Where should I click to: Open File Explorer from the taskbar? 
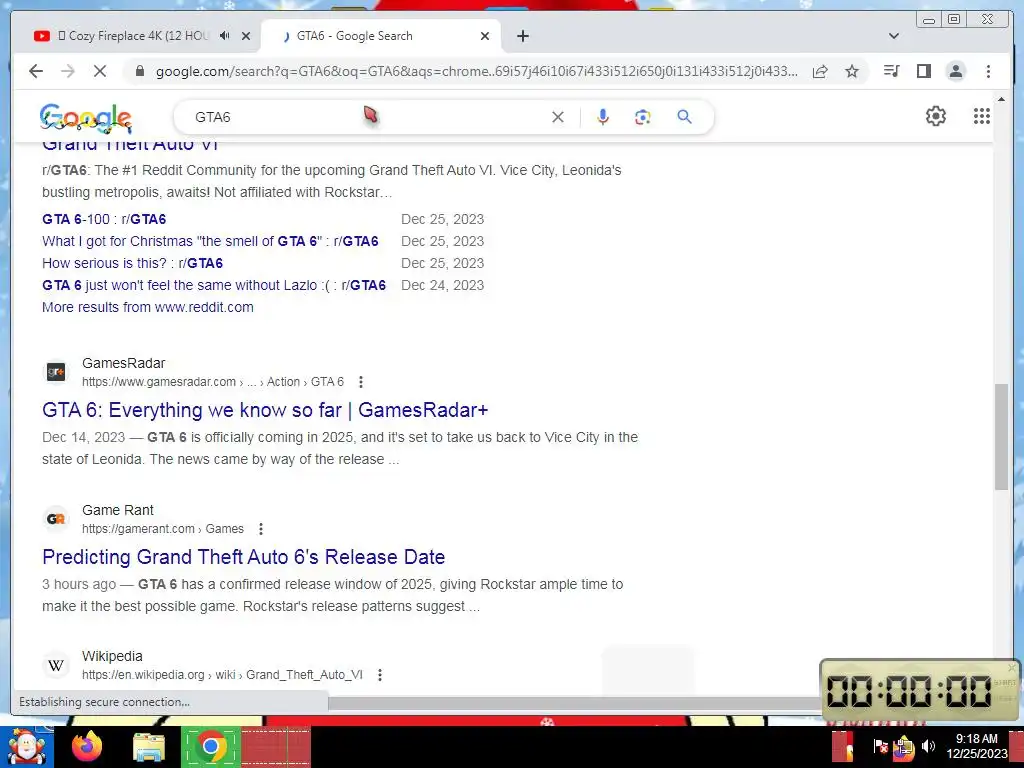(x=149, y=747)
